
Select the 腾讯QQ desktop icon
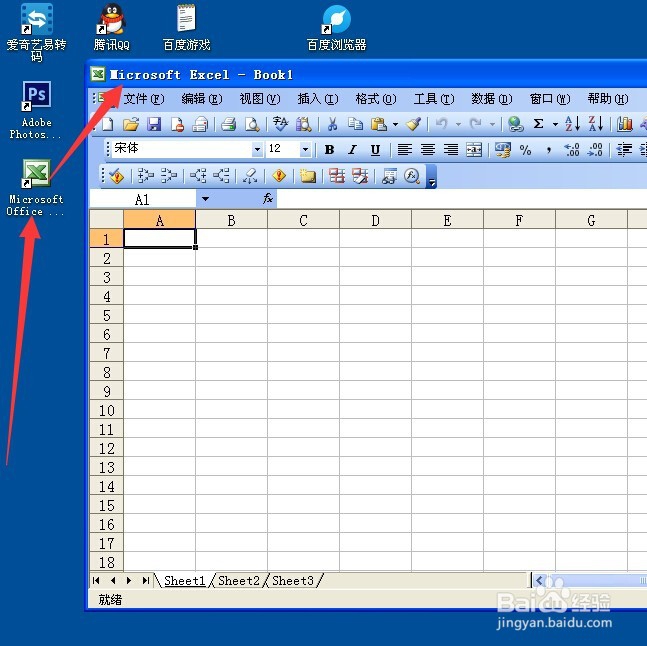click(x=111, y=27)
